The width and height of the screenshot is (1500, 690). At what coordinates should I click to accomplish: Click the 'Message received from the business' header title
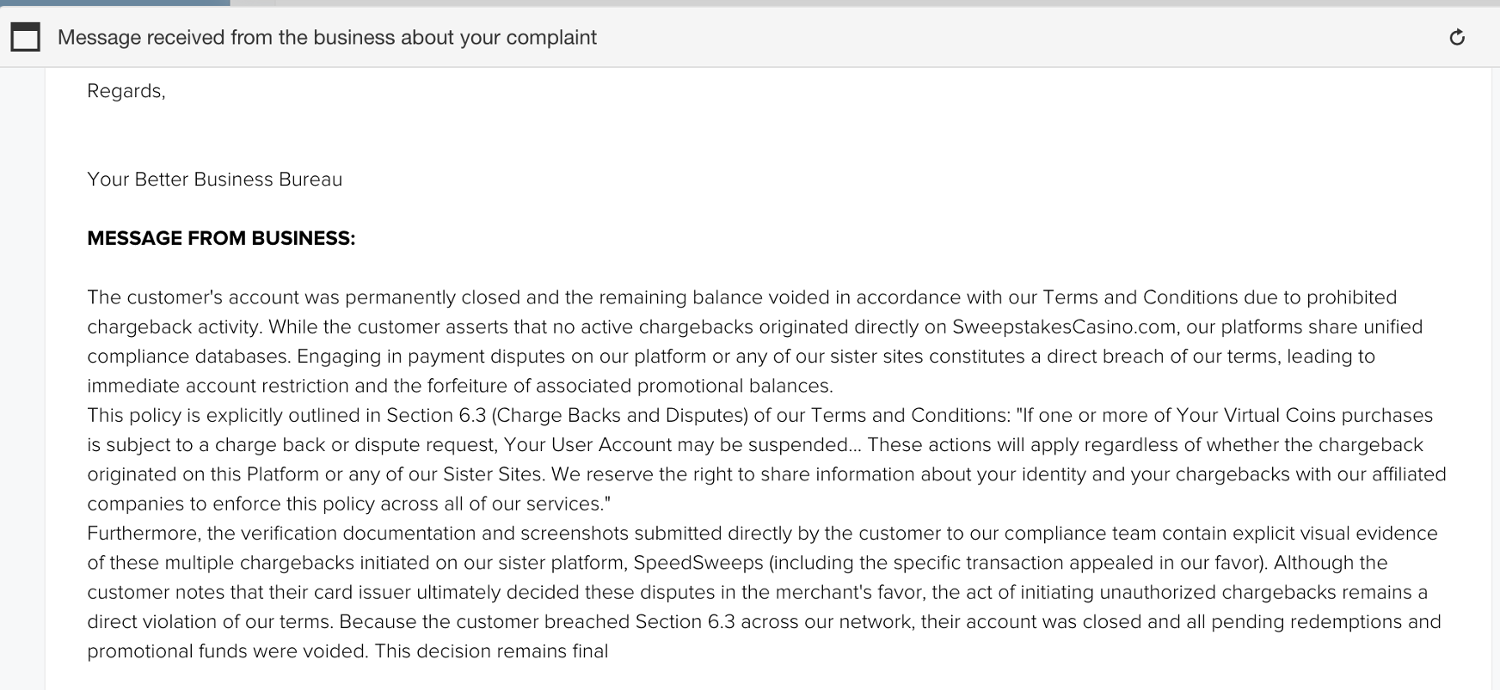(x=327, y=38)
